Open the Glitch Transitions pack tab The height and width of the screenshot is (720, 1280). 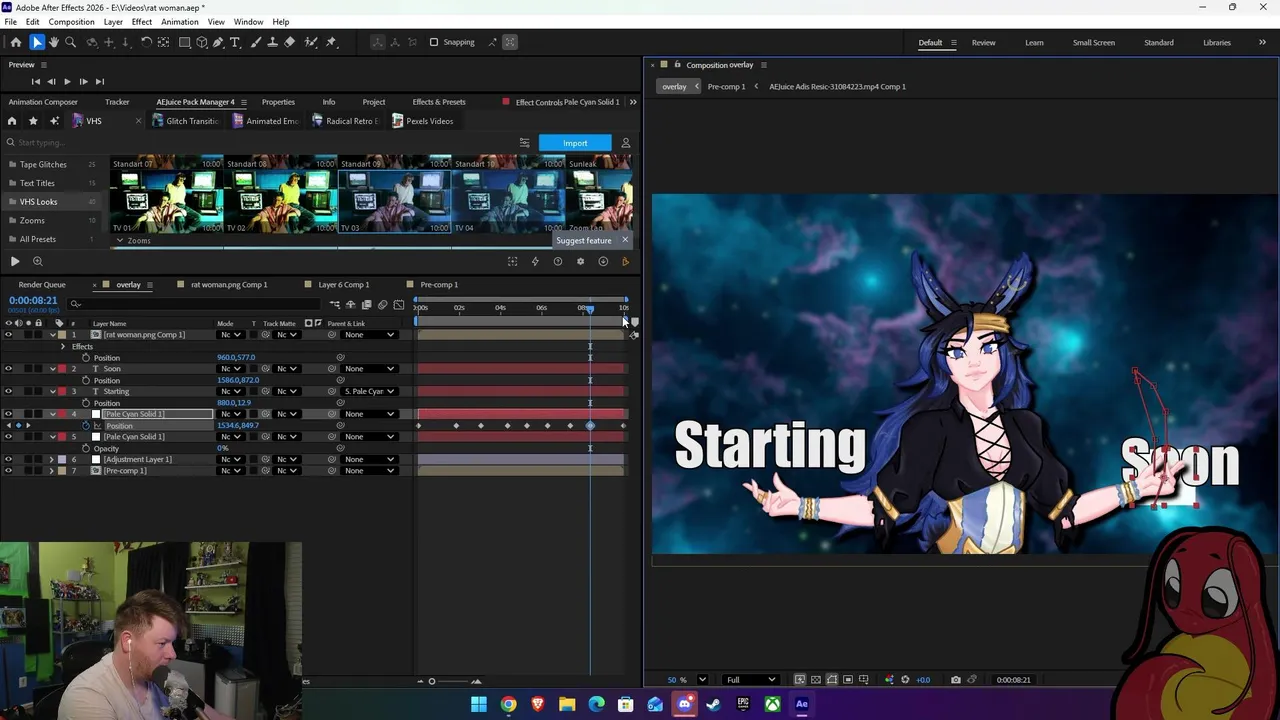pos(185,121)
